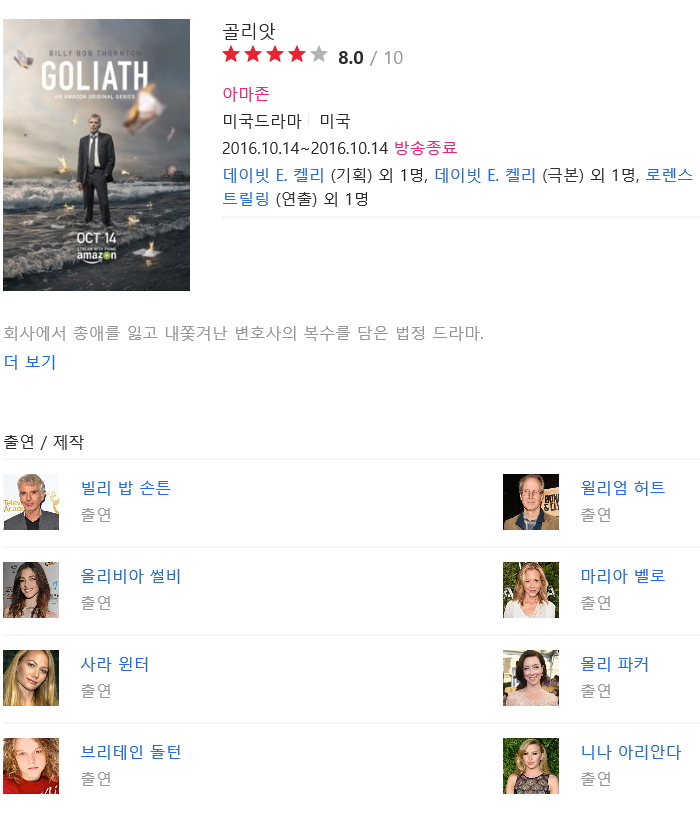This screenshot has height=834, width=700.
Task: Click 올리비아 썰비's profile photo
Action: coord(31,590)
